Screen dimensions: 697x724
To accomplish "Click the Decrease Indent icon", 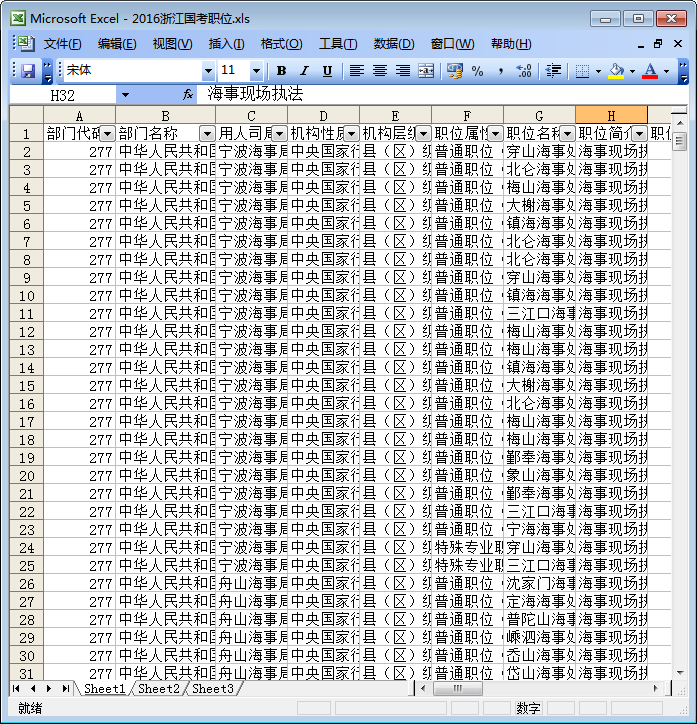I will point(553,71).
